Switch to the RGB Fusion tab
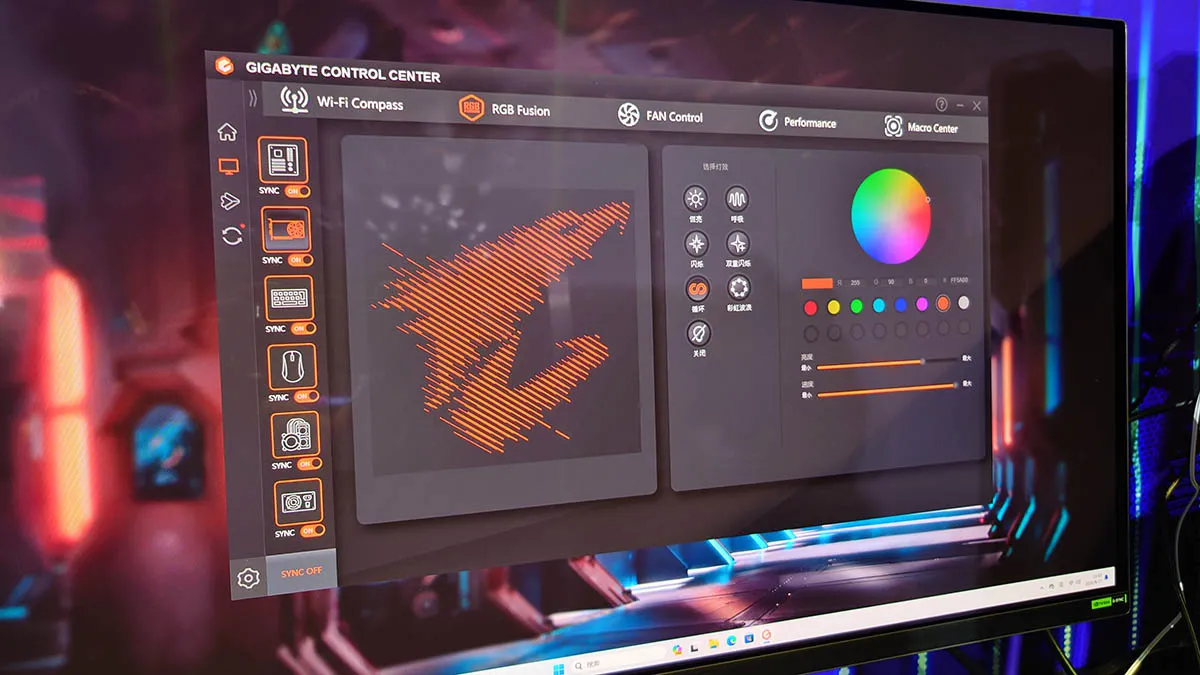This screenshot has height=675, width=1200. pyautogui.click(x=505, y=109)
